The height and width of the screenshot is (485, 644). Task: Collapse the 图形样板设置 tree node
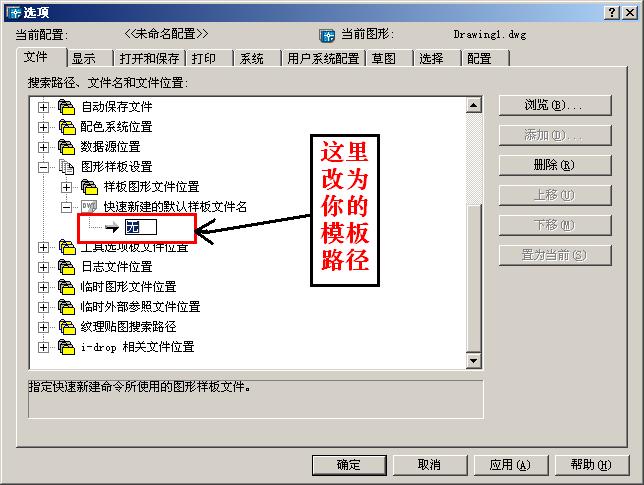(43, 167)
